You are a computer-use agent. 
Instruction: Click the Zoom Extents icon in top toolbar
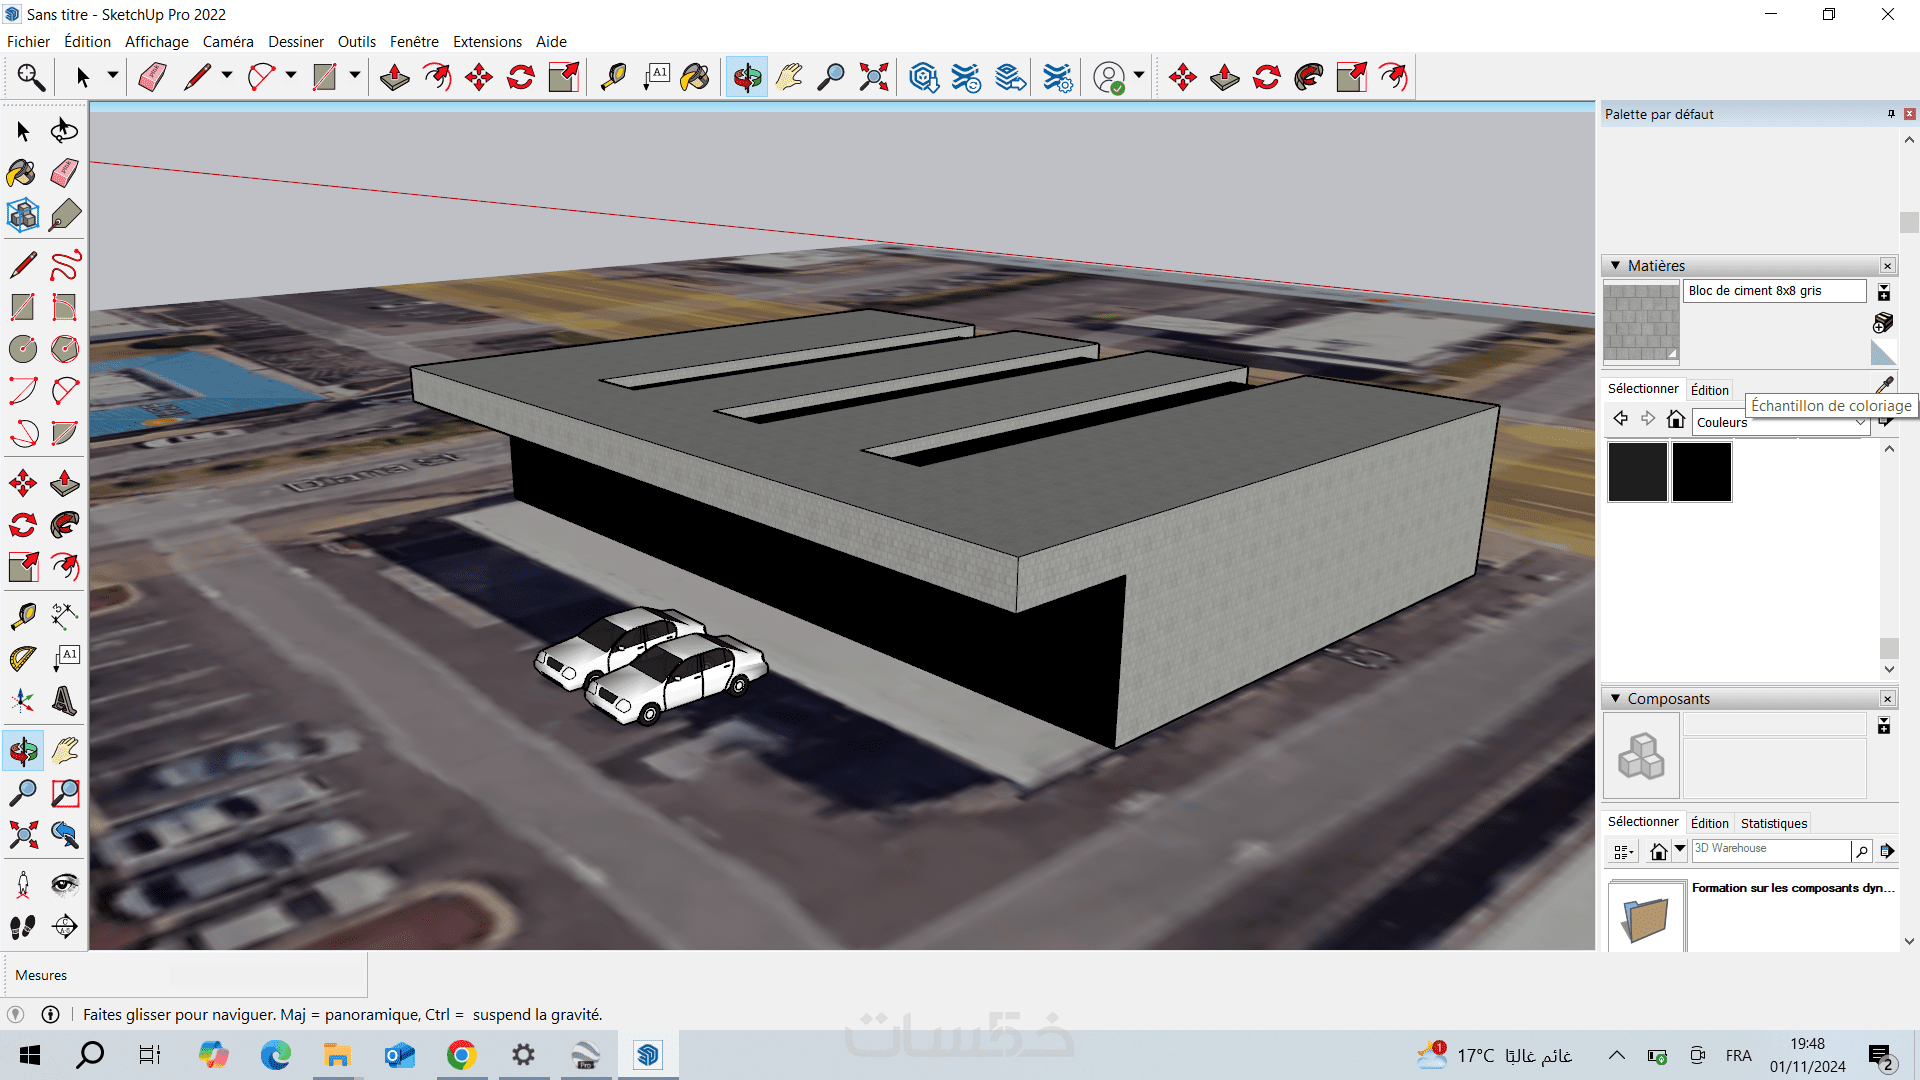[873, 77]
